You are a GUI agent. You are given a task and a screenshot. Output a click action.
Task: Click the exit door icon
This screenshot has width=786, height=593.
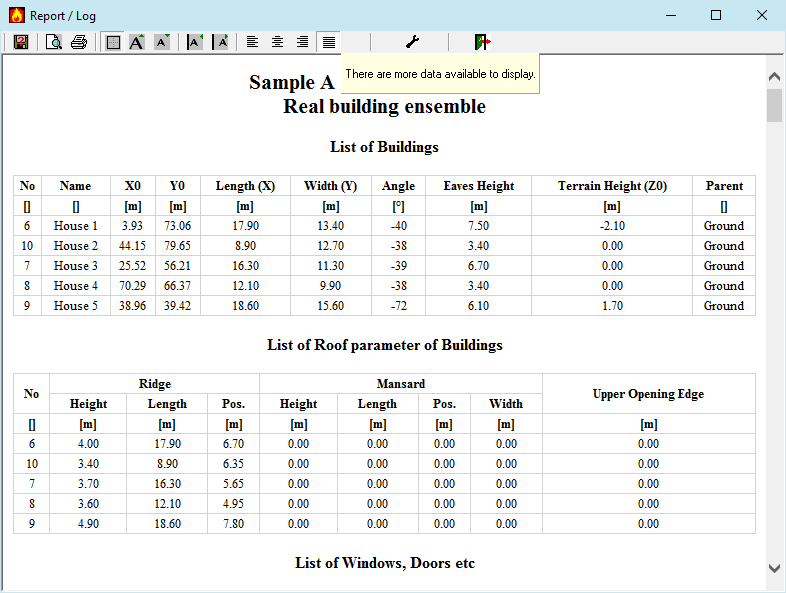[x=482, y=42]
